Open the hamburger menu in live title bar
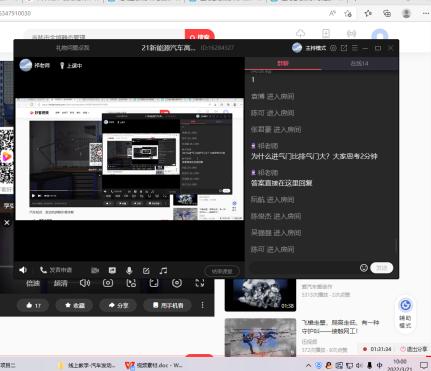431x371 pixels. point(355,48)
